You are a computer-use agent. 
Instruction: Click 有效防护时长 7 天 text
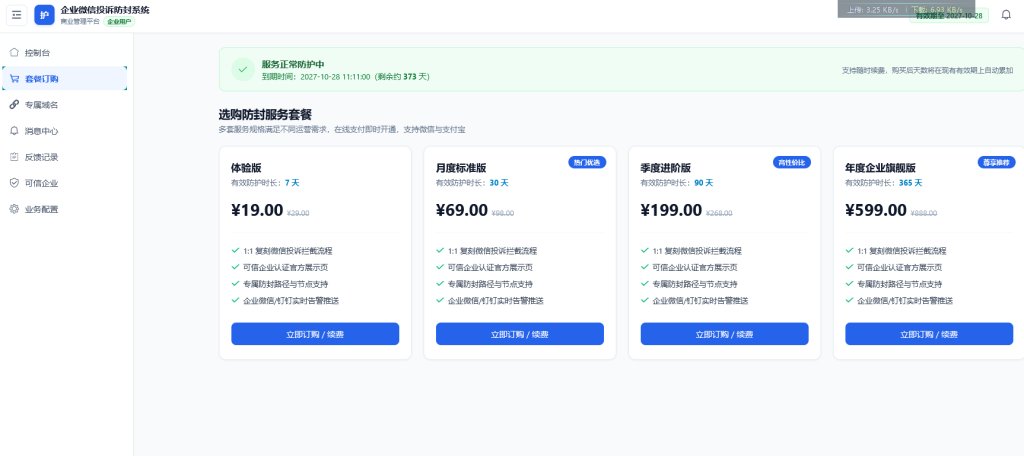tap(265, 183)
